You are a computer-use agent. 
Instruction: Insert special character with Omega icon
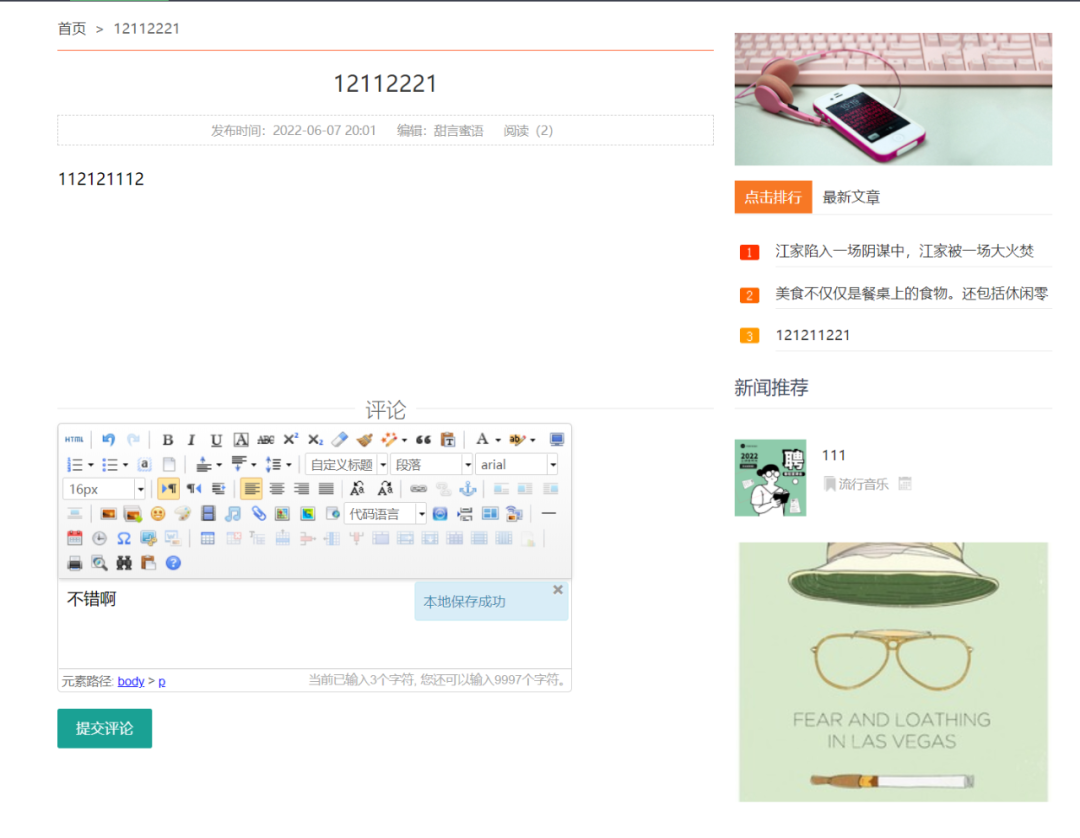coord(124,538)
